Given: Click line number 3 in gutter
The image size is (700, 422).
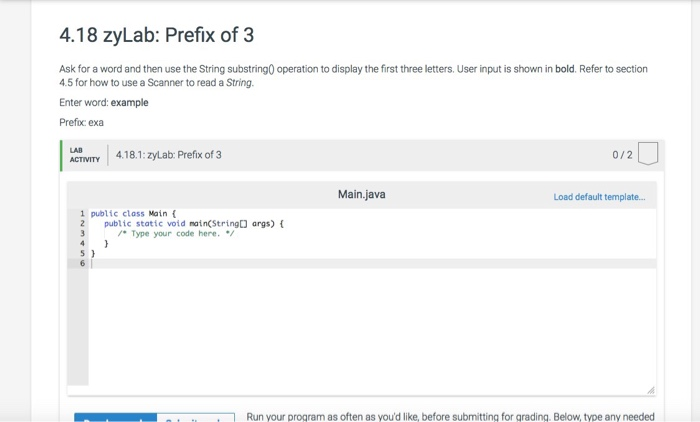Looking at the screenshot, I should 82,233.
